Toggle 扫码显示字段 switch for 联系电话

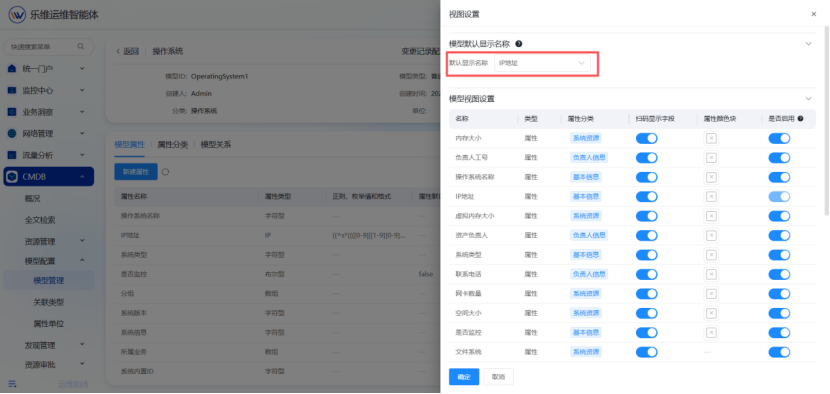pos(646,274)
